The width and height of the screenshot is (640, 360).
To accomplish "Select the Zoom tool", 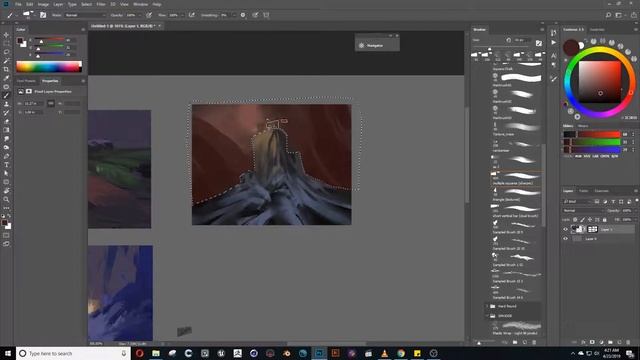I will tap(6, 199).
